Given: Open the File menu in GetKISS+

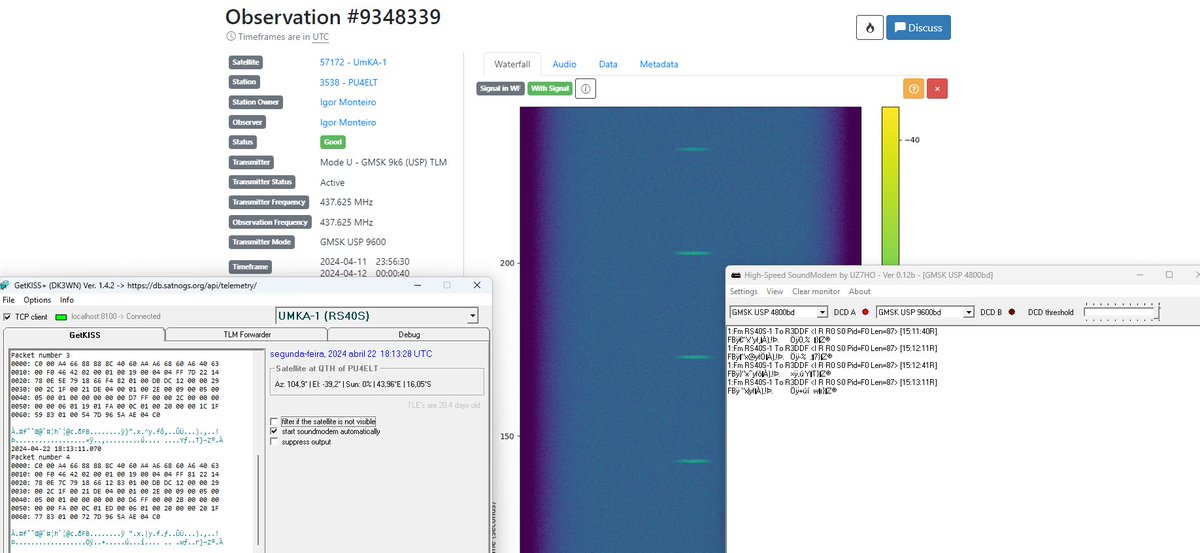Looking at the screenshot, I should point(9,300).
